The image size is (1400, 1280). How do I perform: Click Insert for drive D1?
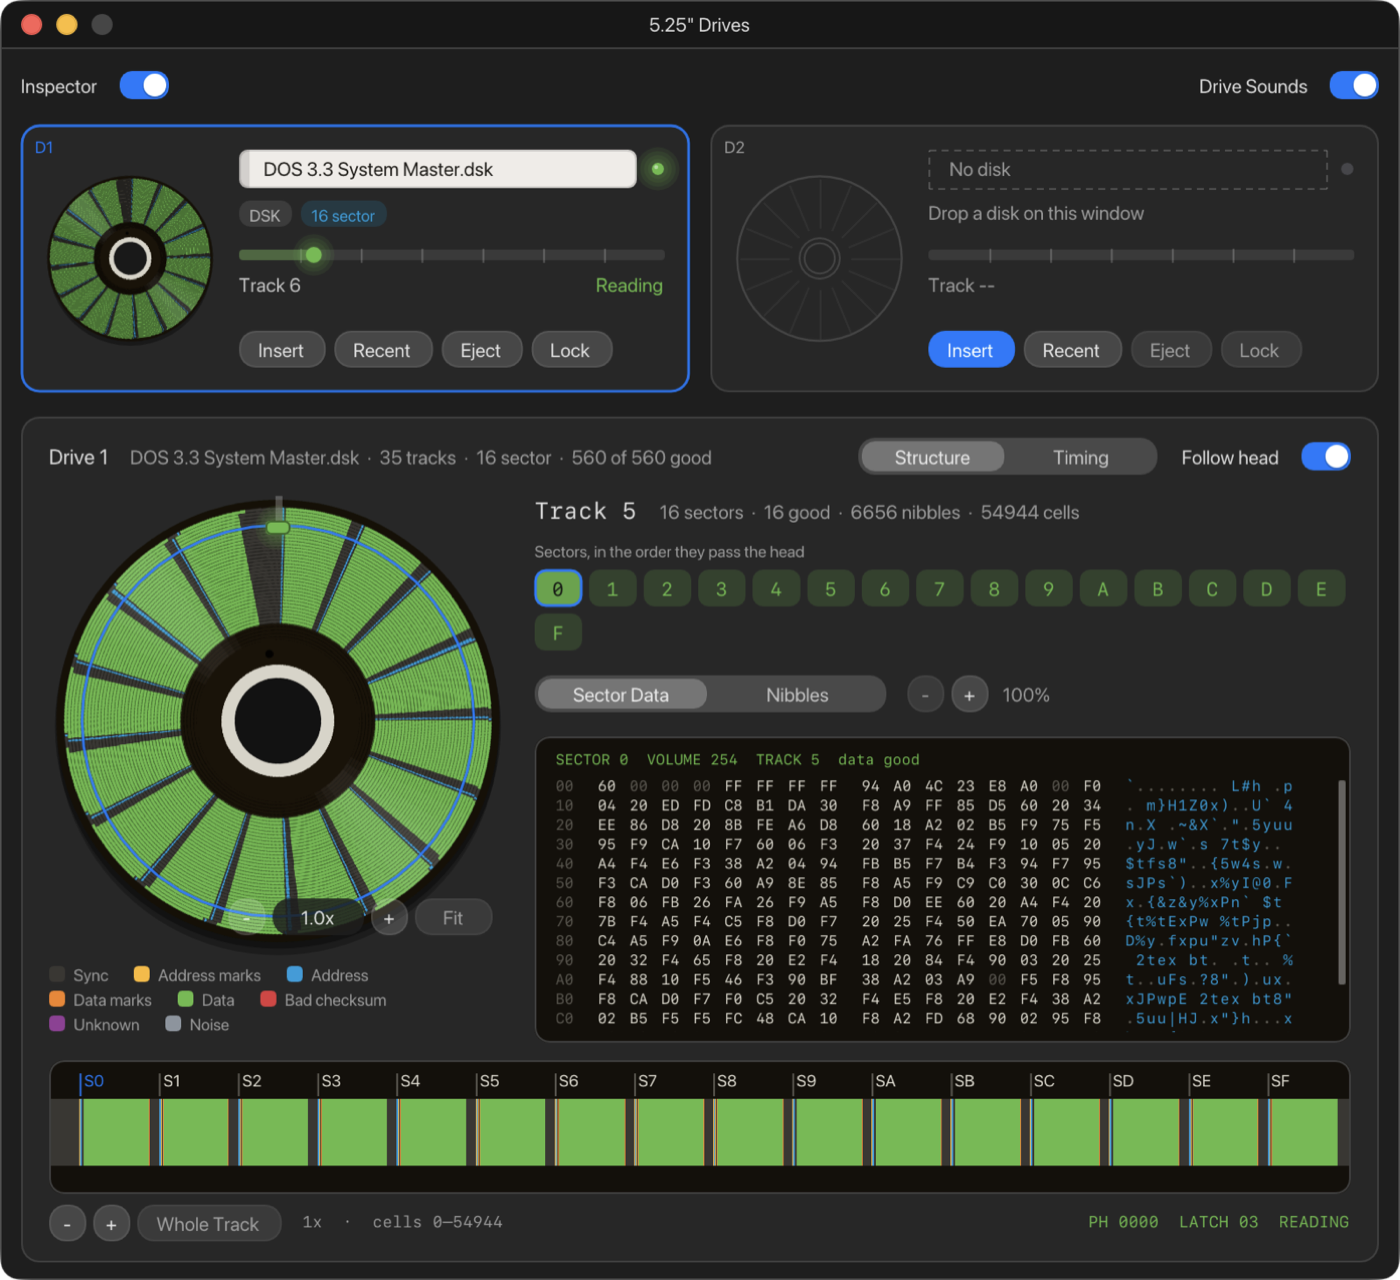click(x=281, y=350)
